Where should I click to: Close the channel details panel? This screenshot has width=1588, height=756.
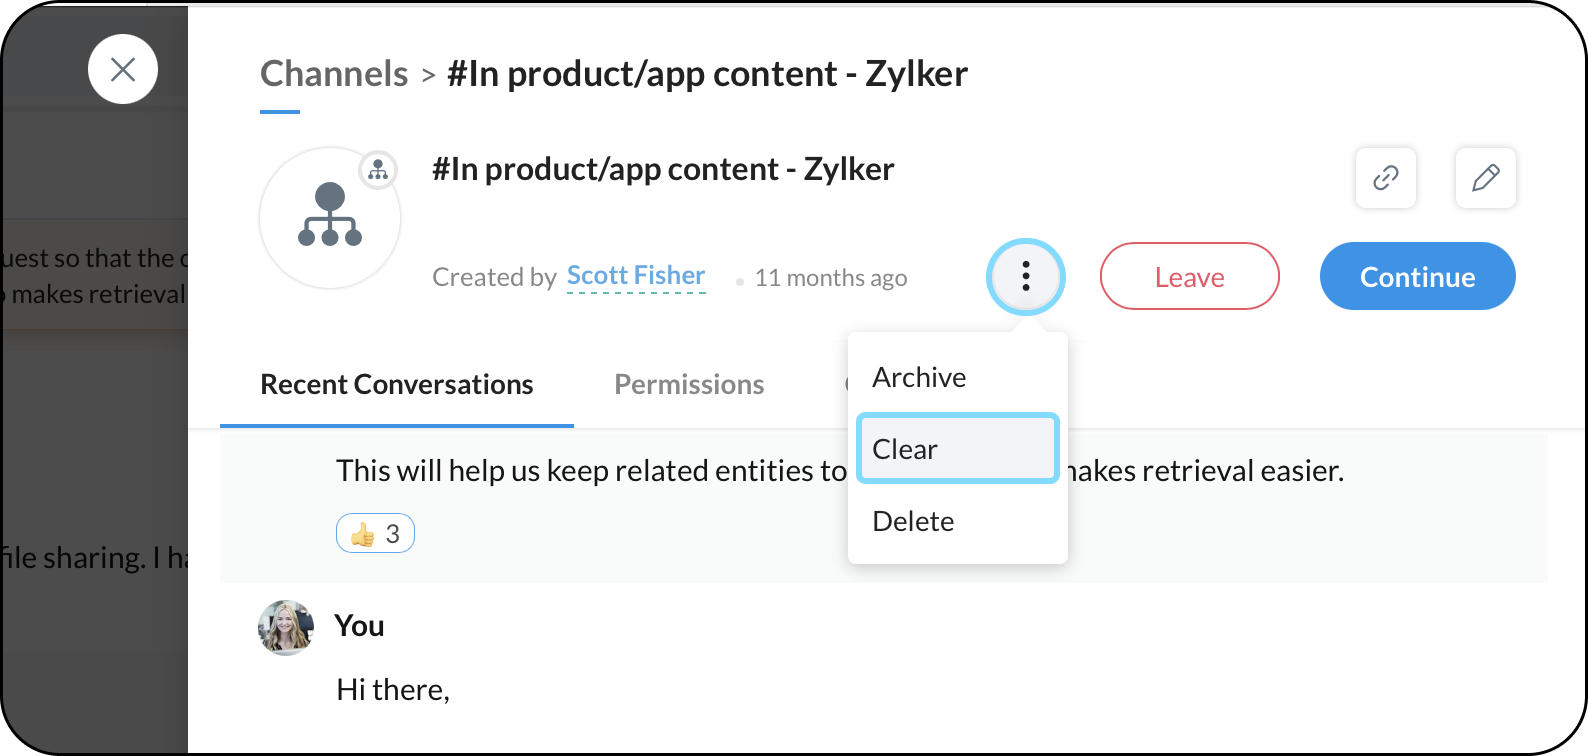coord(123,69)
